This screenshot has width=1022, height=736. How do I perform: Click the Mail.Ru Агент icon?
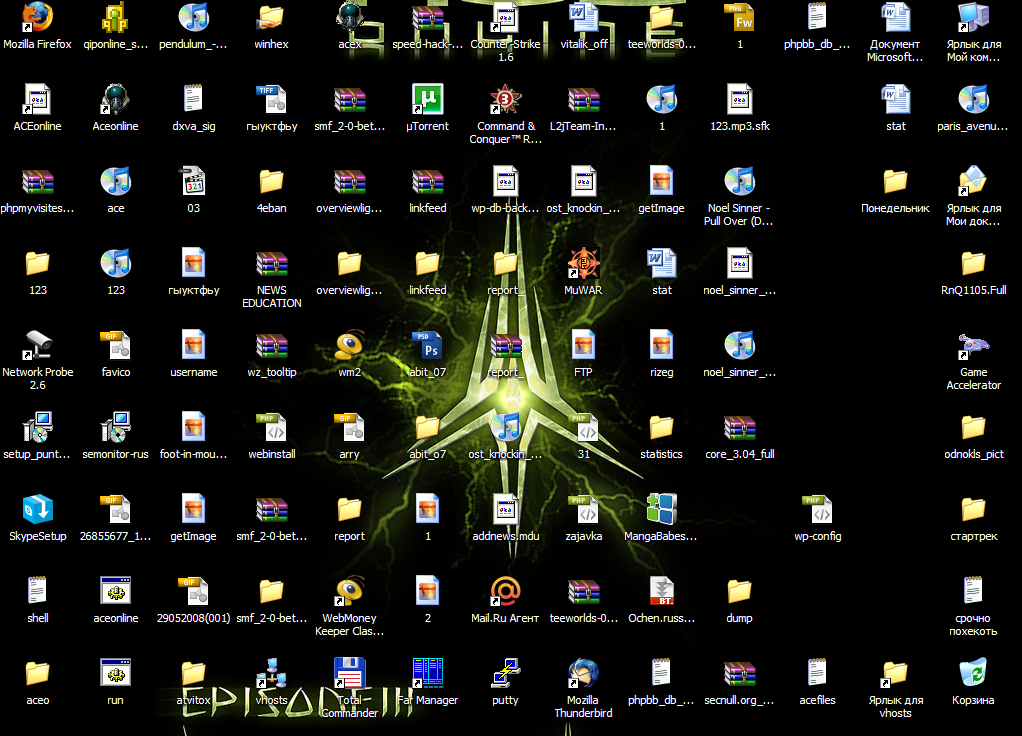tap(505, 591)
